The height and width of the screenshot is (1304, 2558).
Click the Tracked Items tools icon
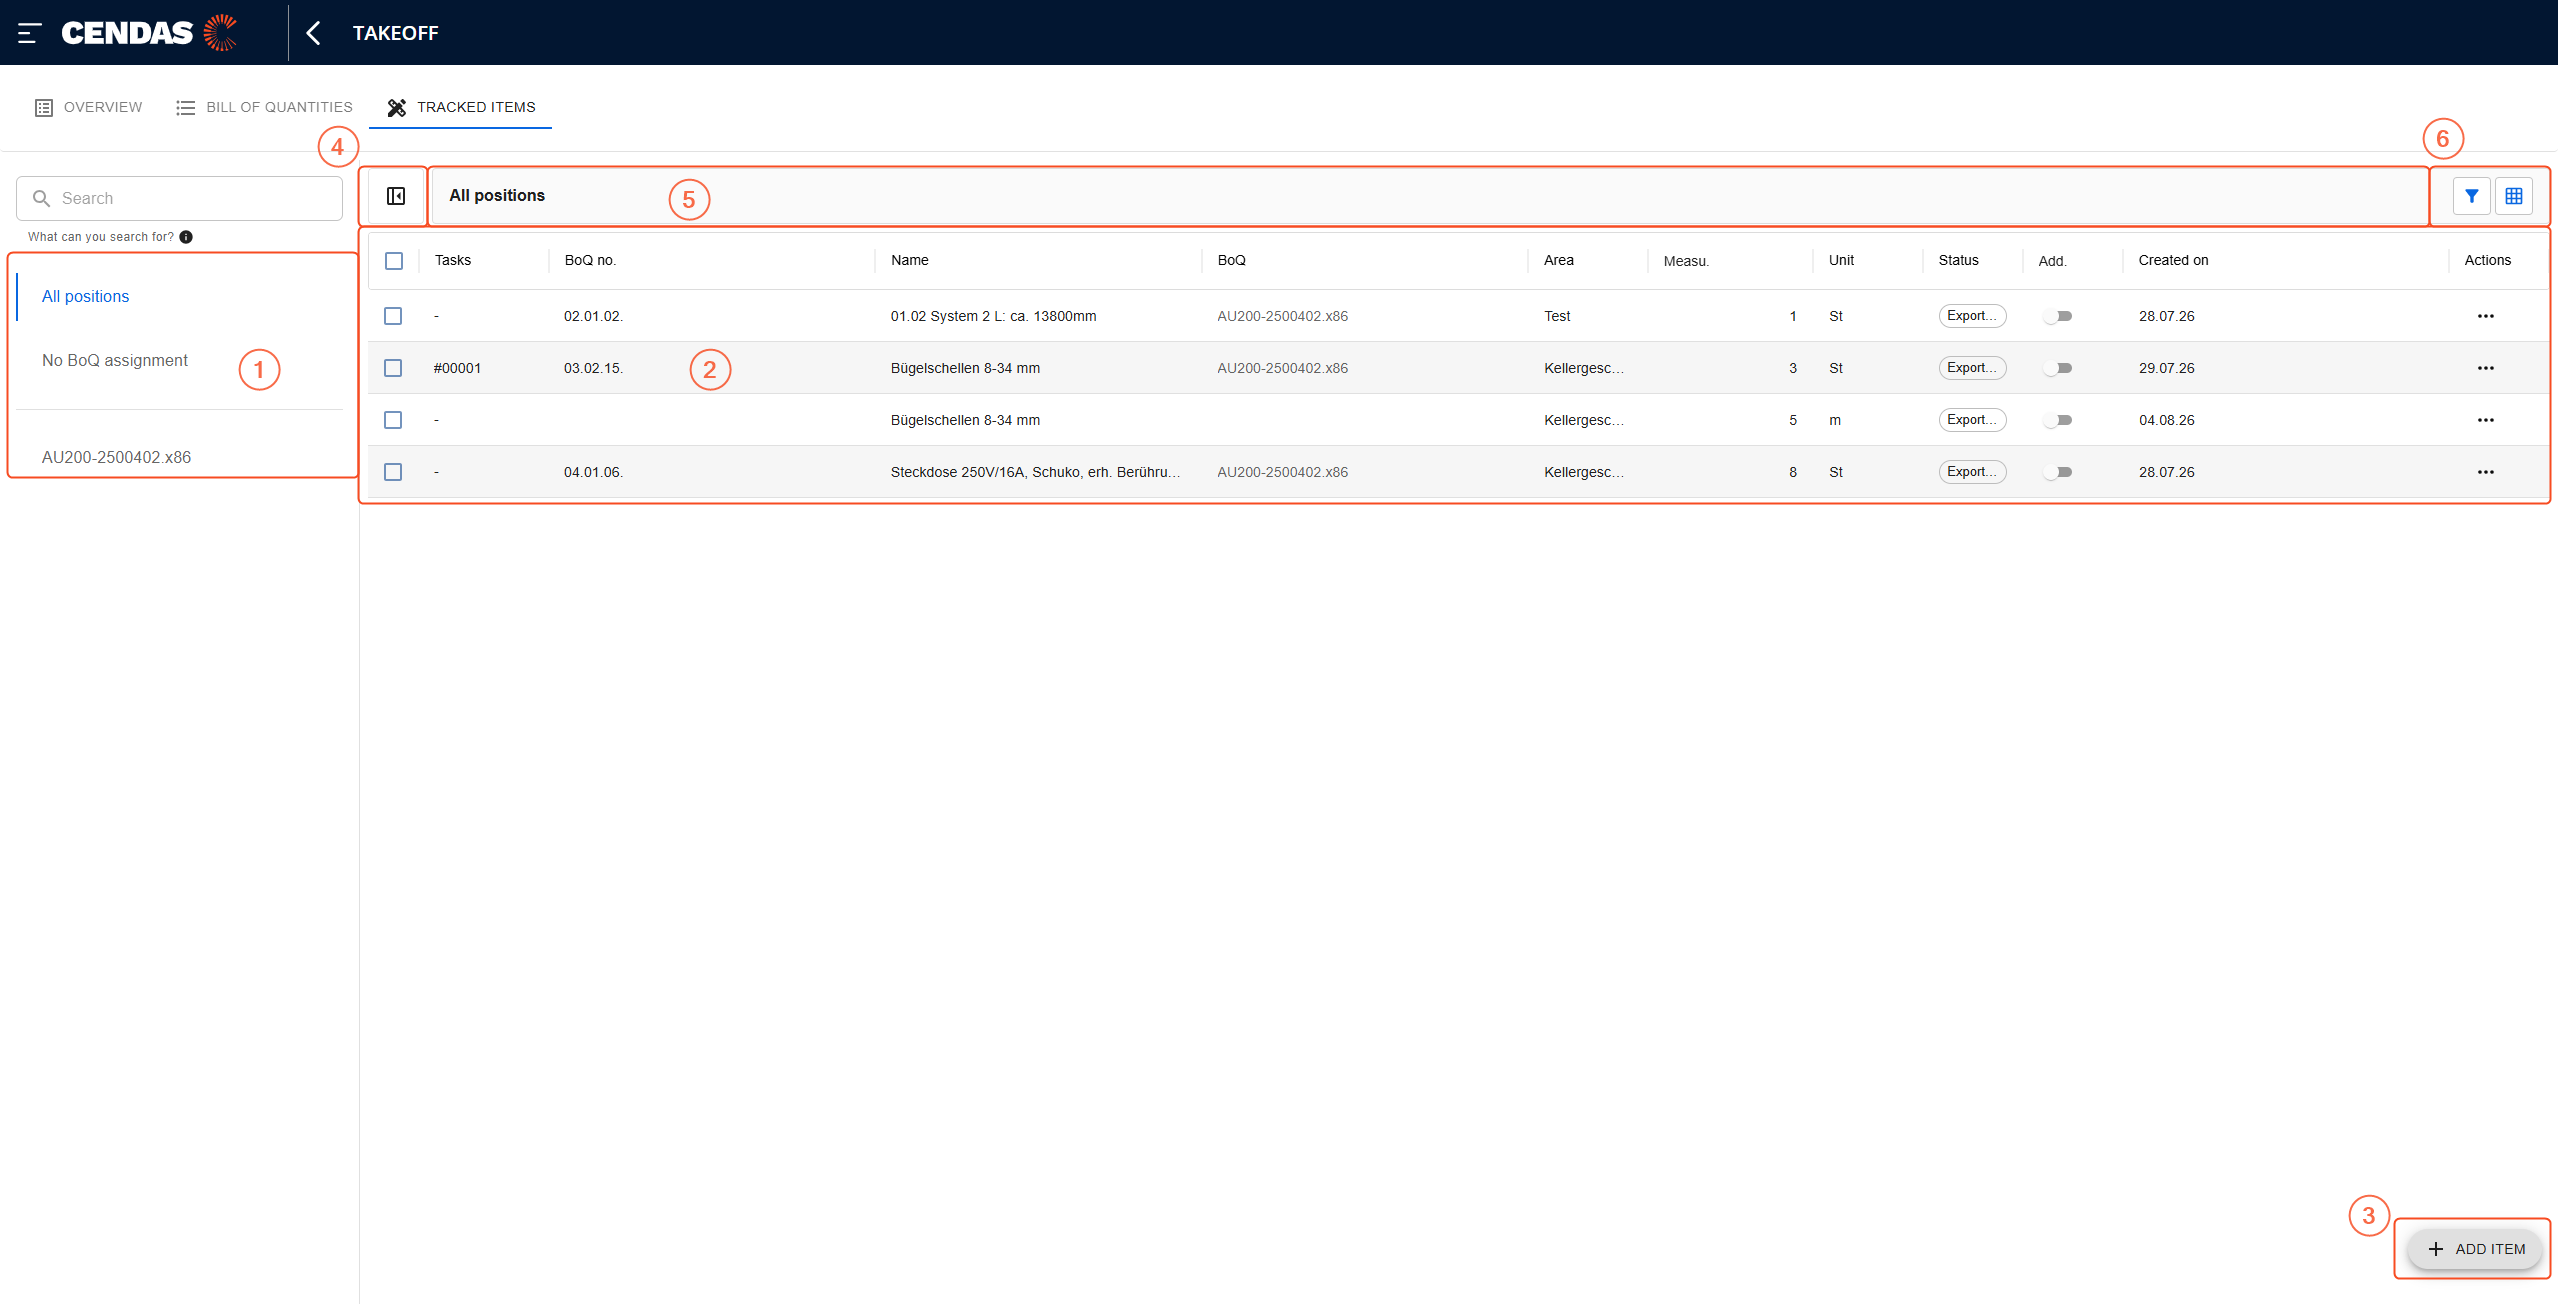[397, 108]
